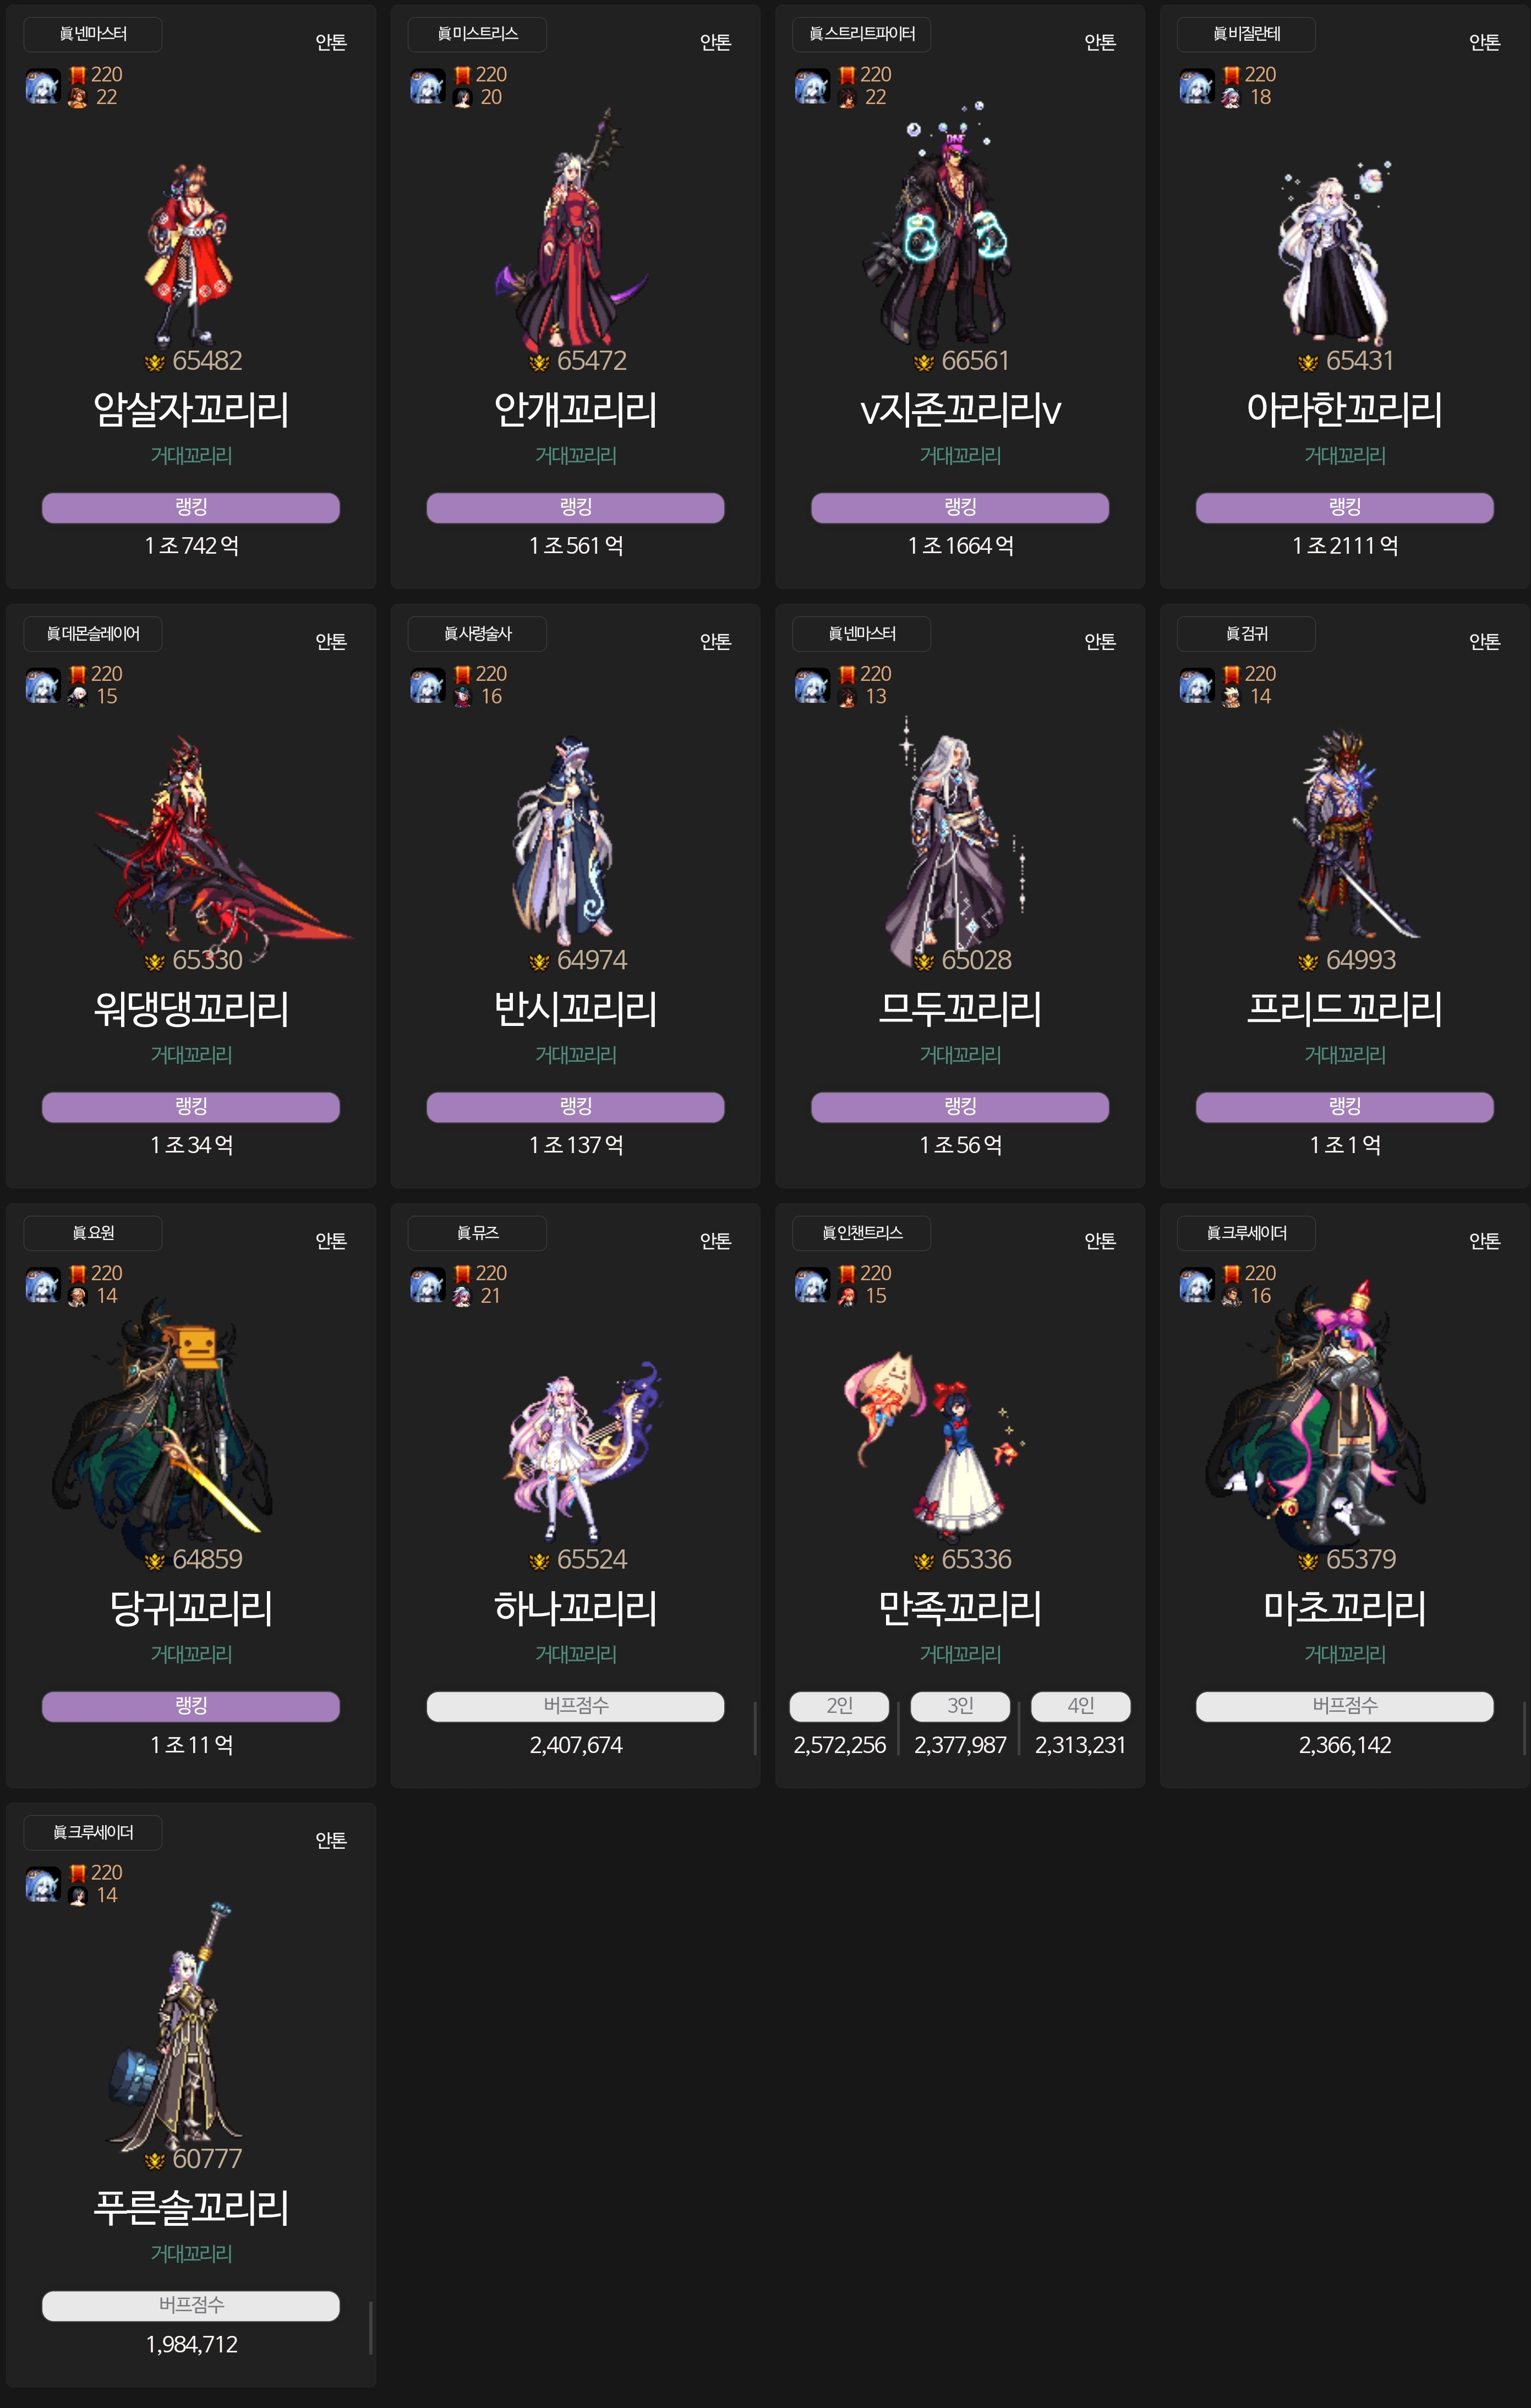Click the 버프점수 bar under 하나꼬리리
The image size is (1531, 2408).
[x=575, y=1706]
